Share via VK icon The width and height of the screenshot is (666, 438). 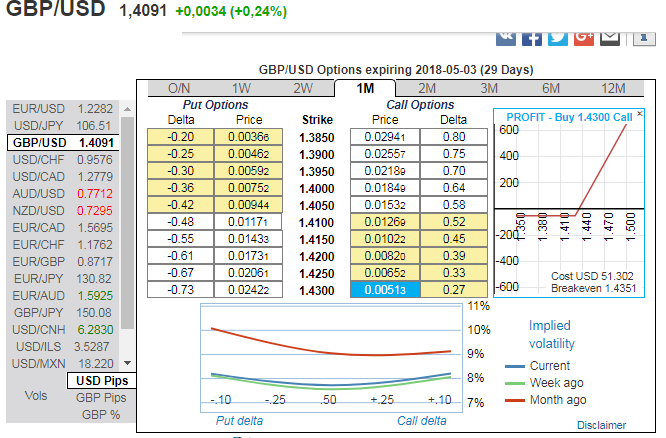click(x=506, y=39)
